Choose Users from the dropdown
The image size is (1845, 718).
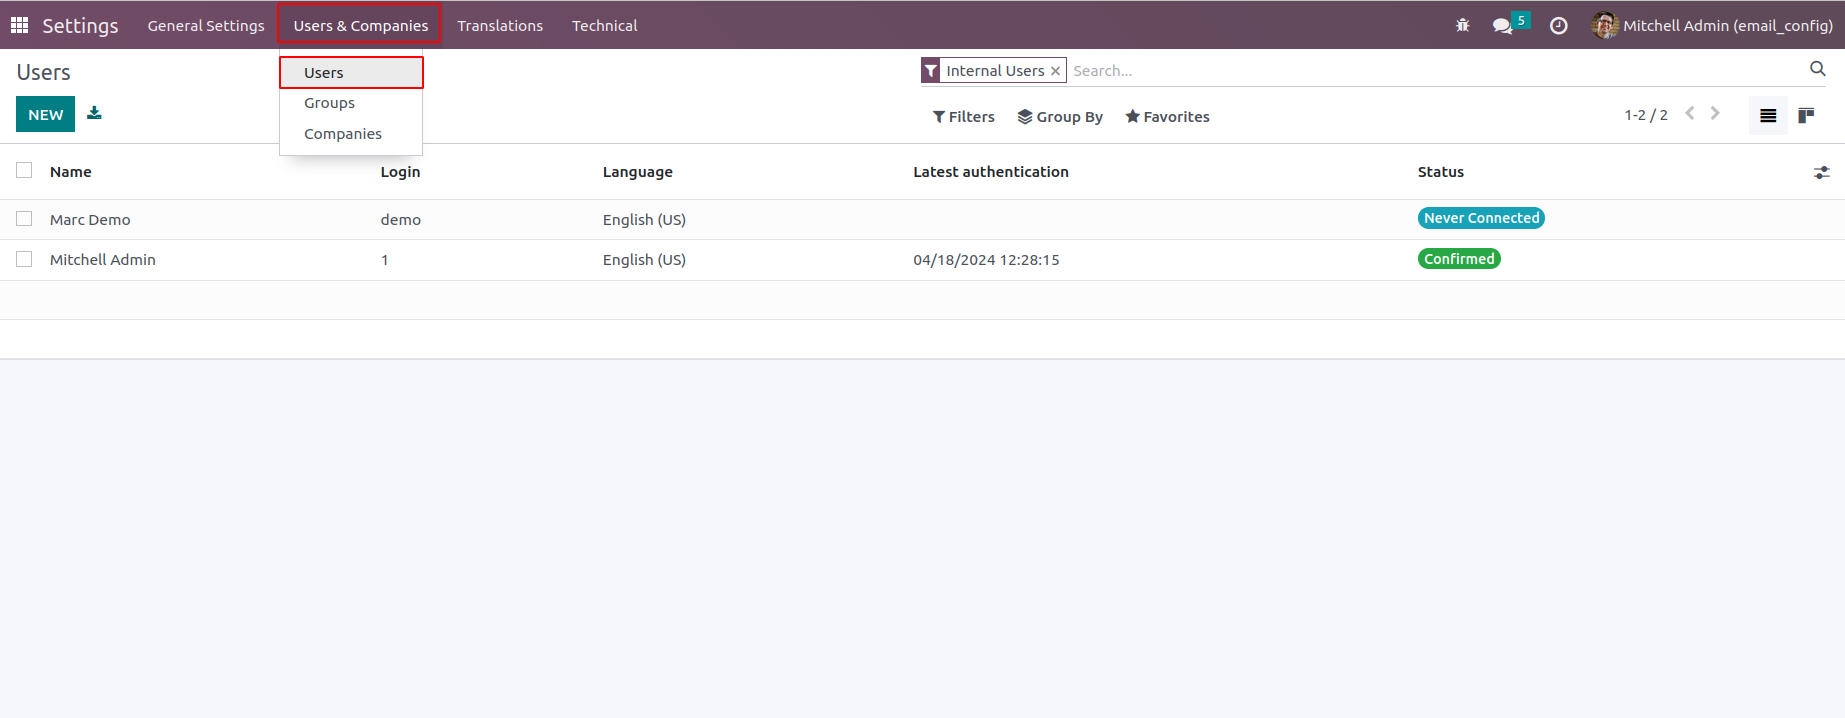(351, 73)
